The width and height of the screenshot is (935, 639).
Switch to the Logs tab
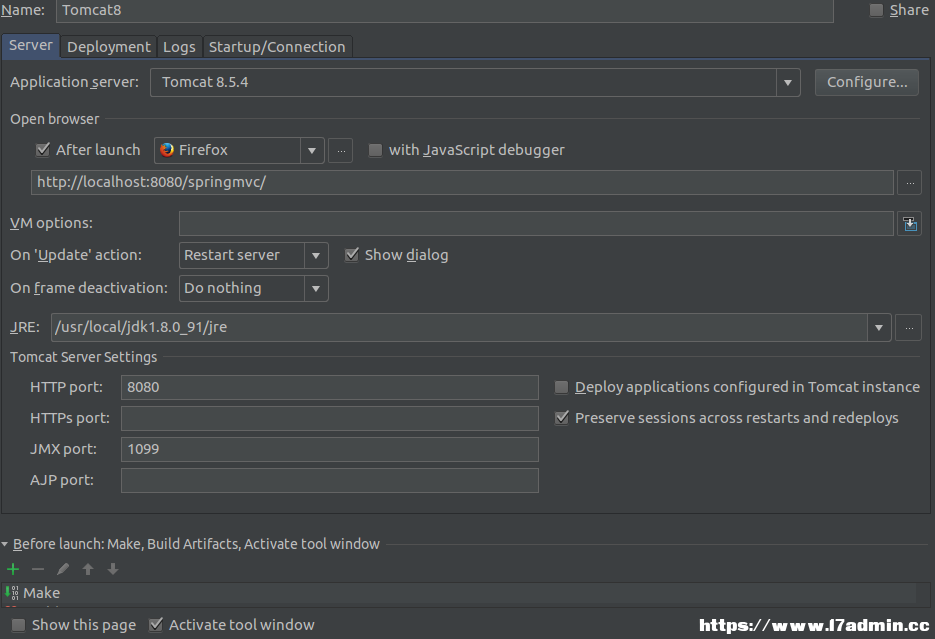179,47
